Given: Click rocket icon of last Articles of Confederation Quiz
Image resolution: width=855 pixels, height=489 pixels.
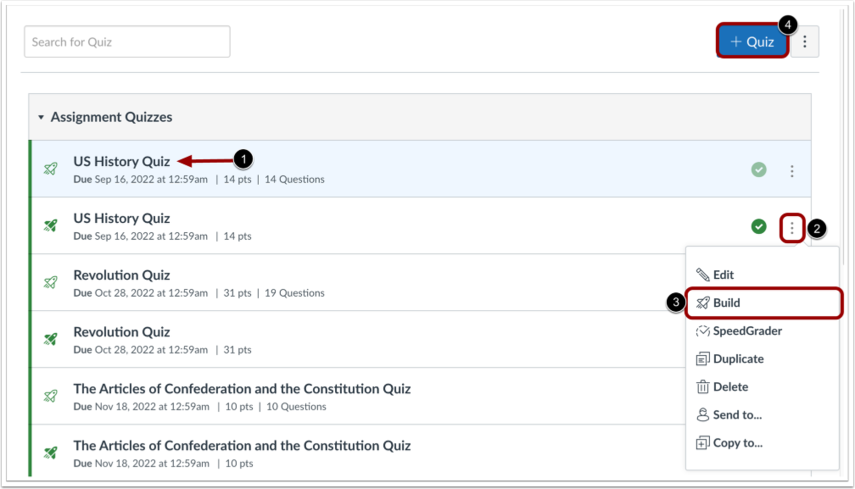Looking at the screenshot, I should click(x=51, y=452).
